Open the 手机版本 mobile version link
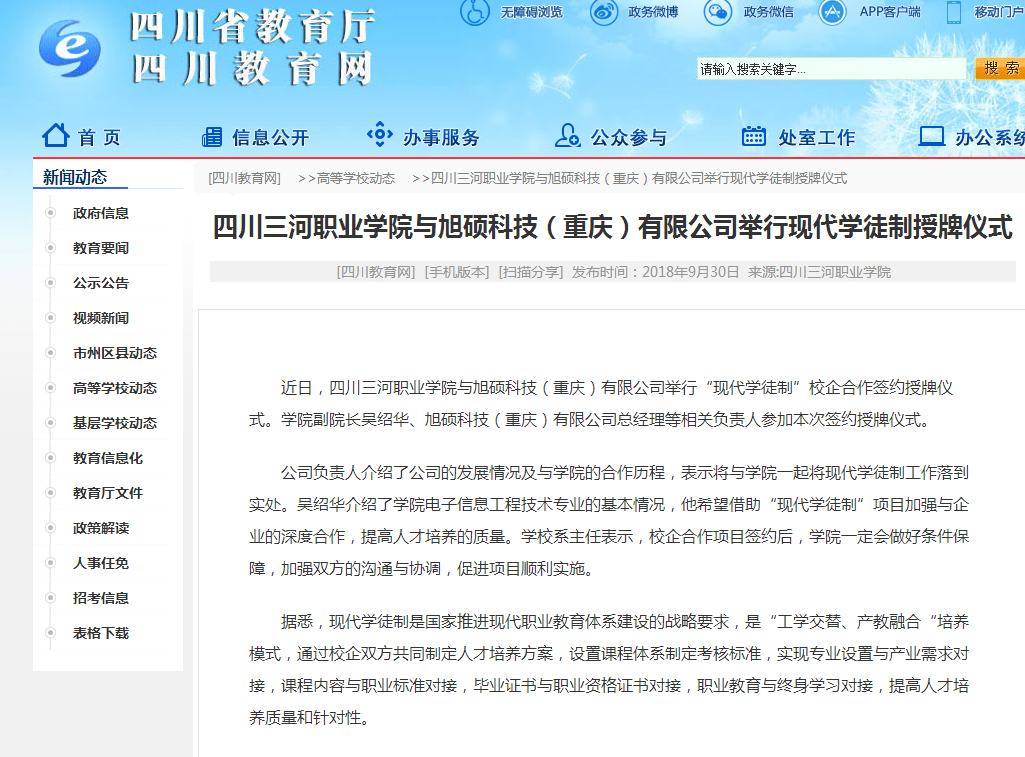 tap(457, 272)
